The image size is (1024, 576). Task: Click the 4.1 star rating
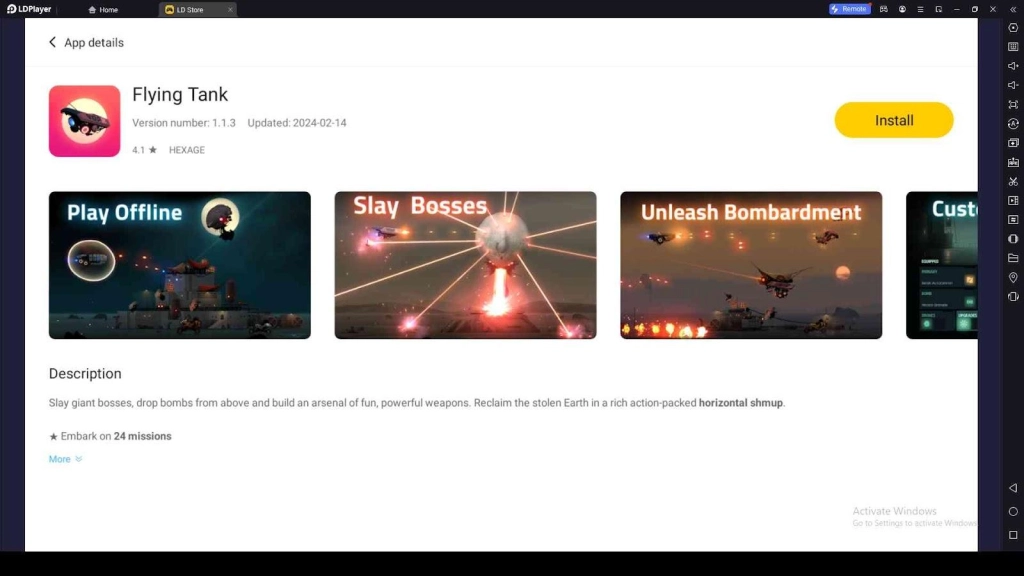coord(144,150)
